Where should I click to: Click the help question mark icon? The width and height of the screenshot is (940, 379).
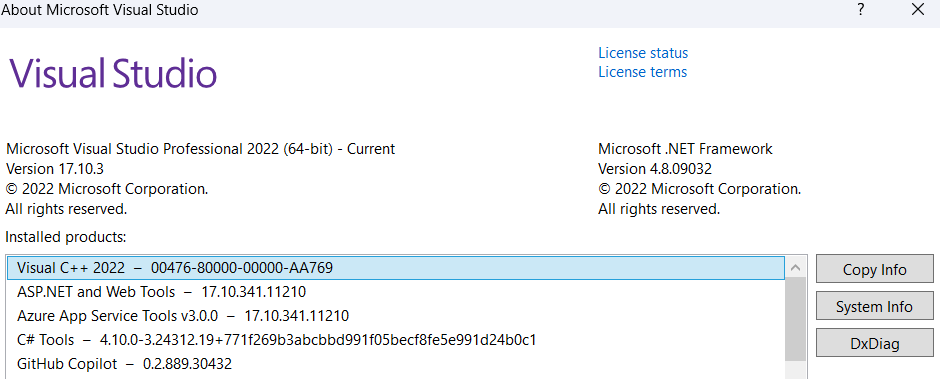[x=861, y=10]
